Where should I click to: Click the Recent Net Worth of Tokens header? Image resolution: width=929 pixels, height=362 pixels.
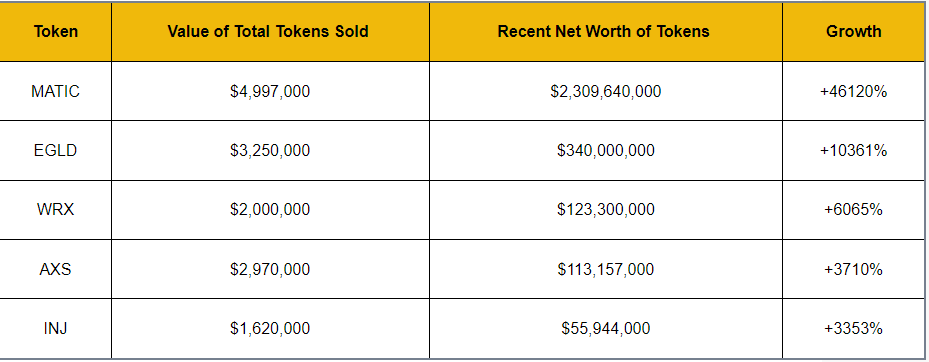click(606, 31)
